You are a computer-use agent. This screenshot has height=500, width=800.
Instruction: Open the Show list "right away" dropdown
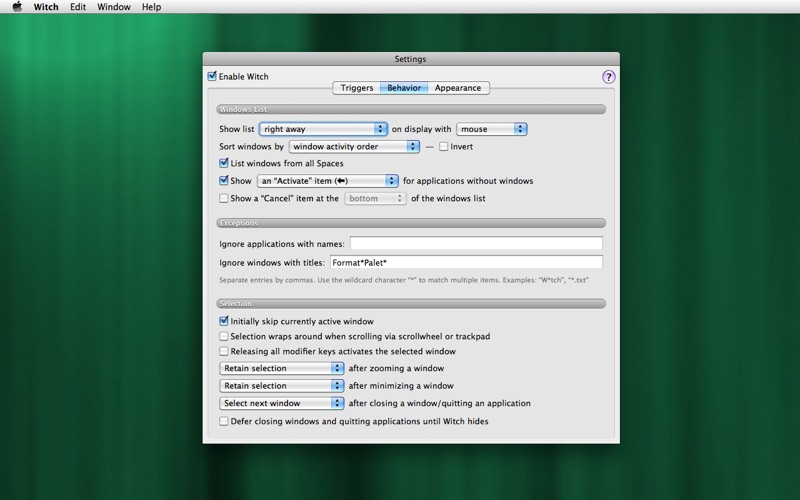click(x=322, y=129)
